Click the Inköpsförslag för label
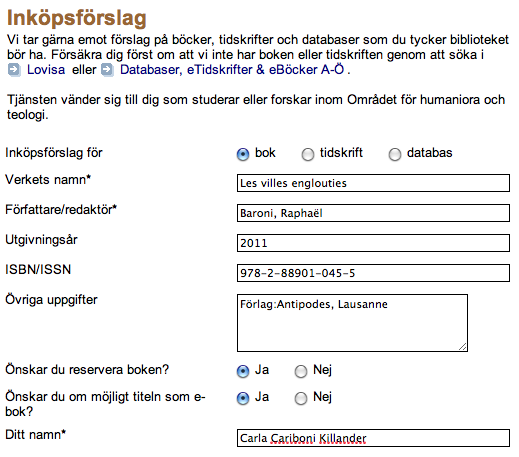This screenshot has height=457, width=519. [54, 153]
